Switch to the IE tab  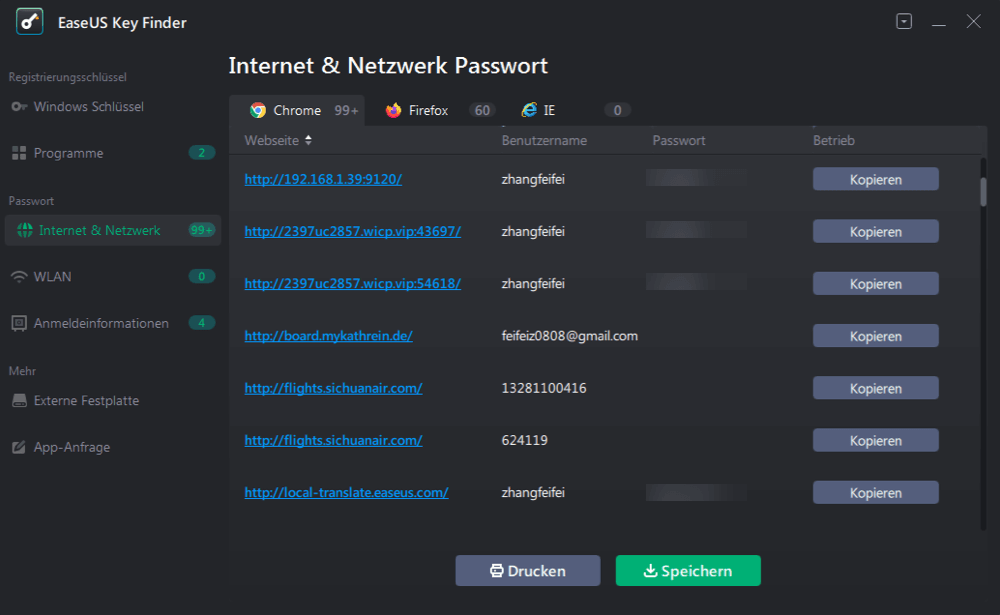coord(549,110)
